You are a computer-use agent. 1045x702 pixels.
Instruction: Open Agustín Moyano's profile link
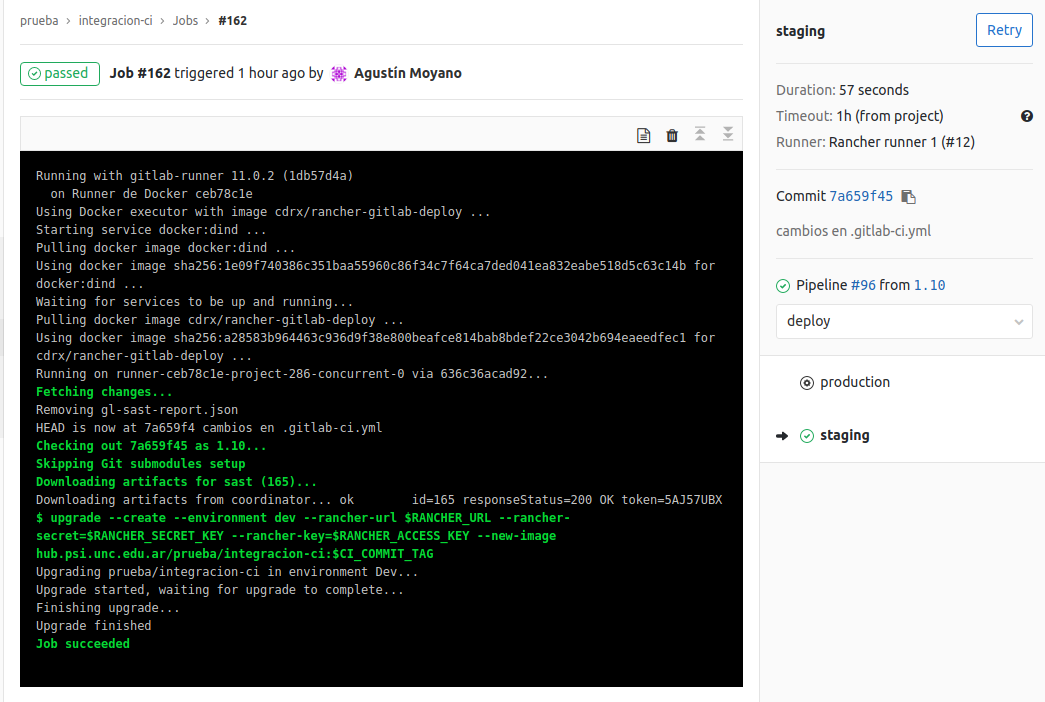(408, 73)
